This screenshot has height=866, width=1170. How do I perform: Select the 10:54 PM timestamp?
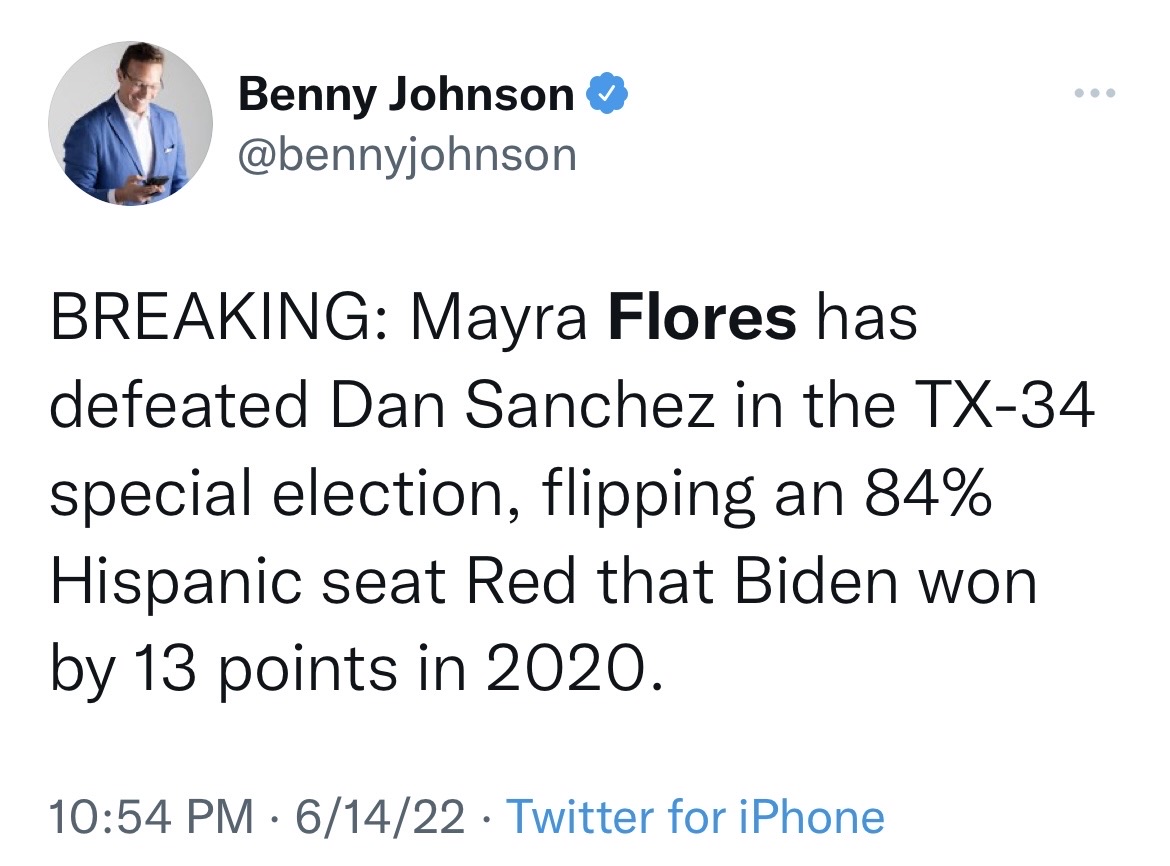click(151, 816)
